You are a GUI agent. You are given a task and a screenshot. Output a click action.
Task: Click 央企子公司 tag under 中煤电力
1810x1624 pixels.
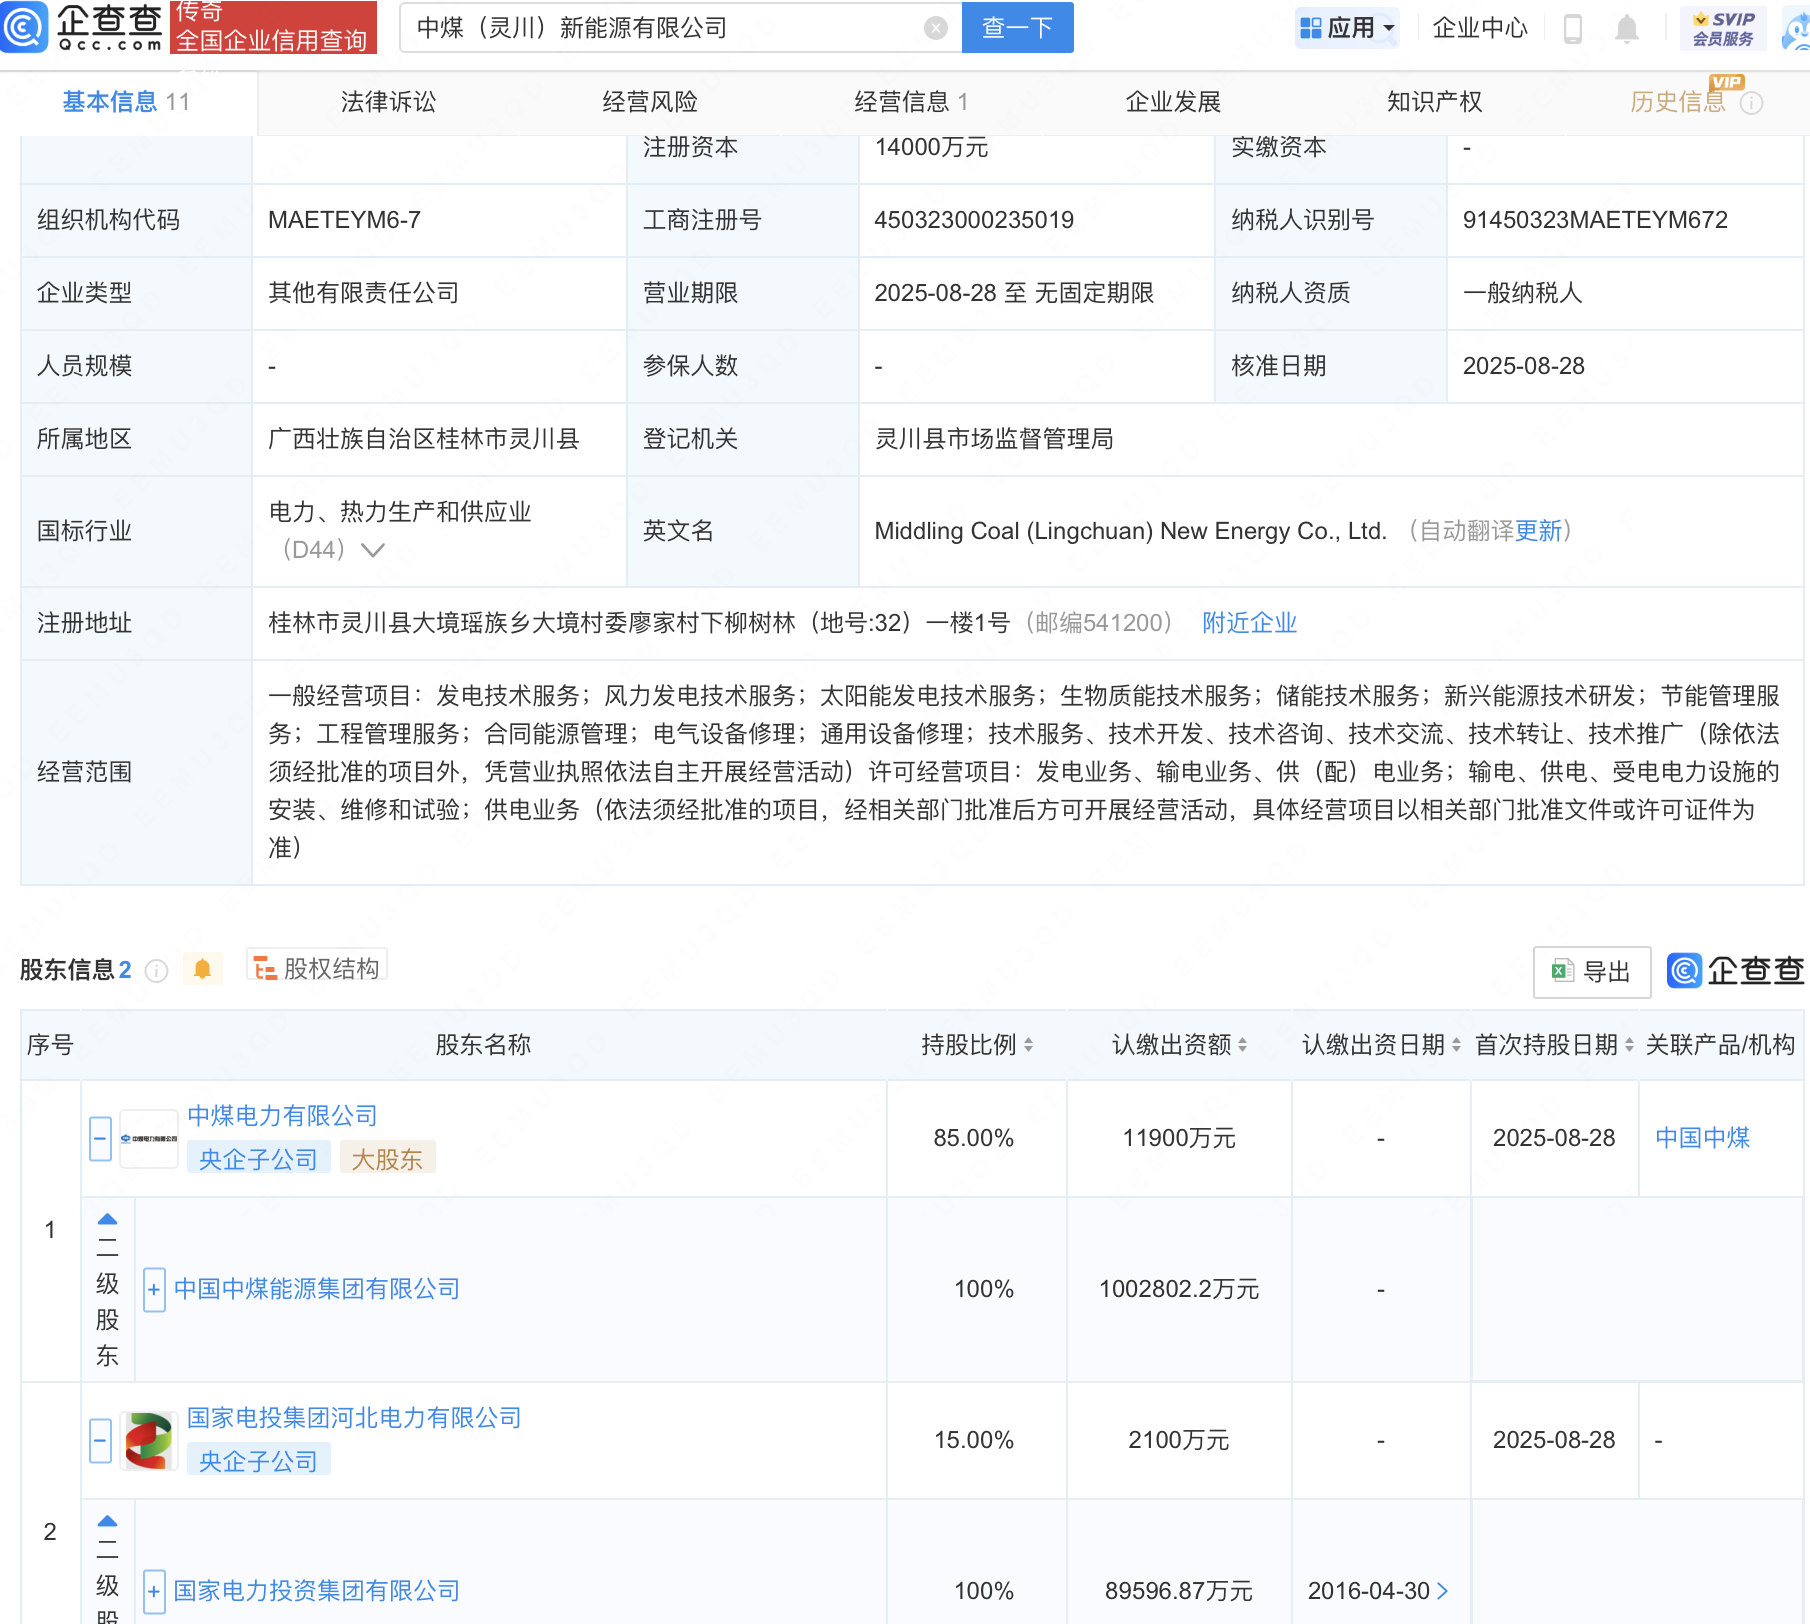(258, 1159)
